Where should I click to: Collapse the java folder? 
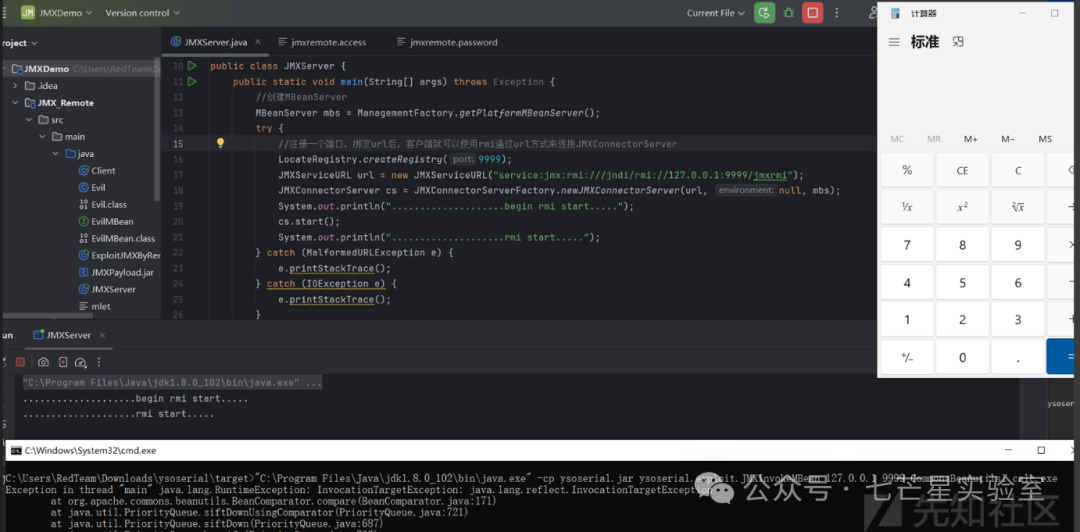56,154
